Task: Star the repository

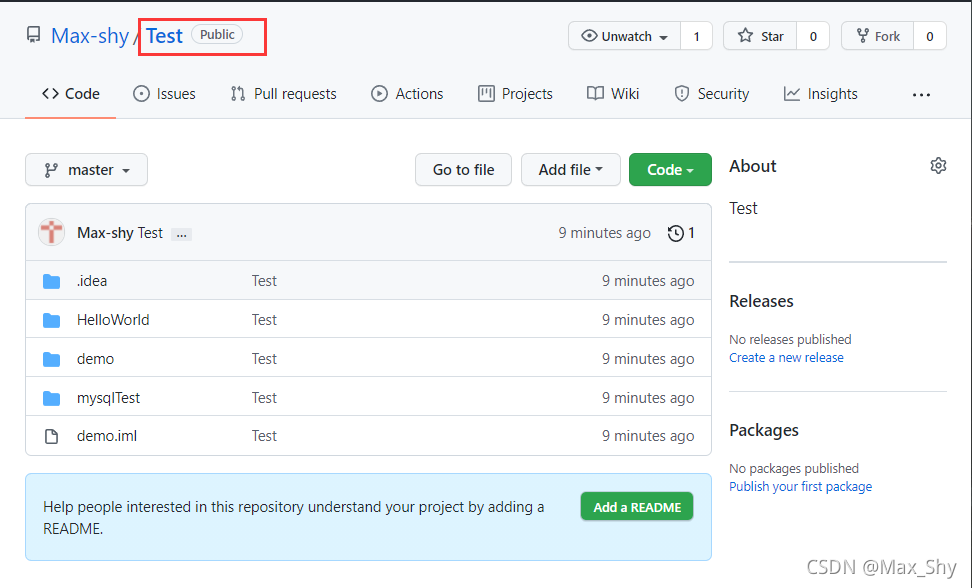Action: click(x=760, y=36)
